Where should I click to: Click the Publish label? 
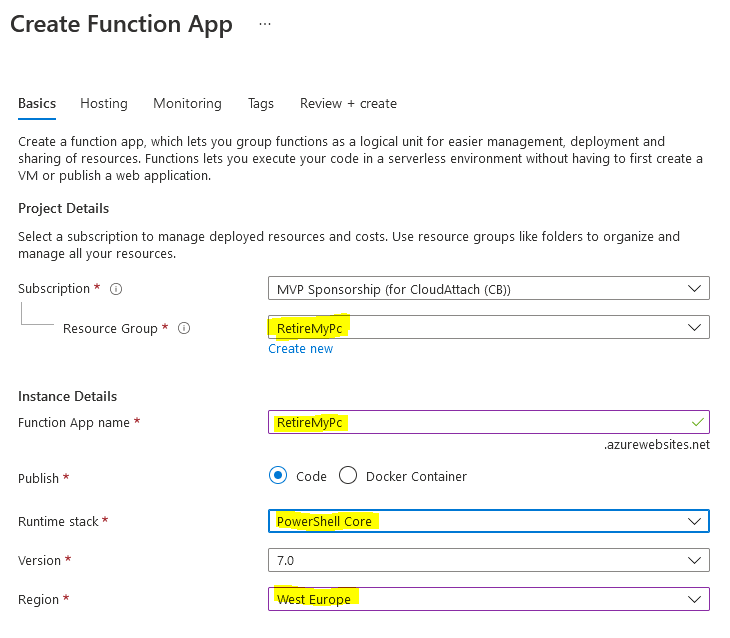tap(38, 478)
